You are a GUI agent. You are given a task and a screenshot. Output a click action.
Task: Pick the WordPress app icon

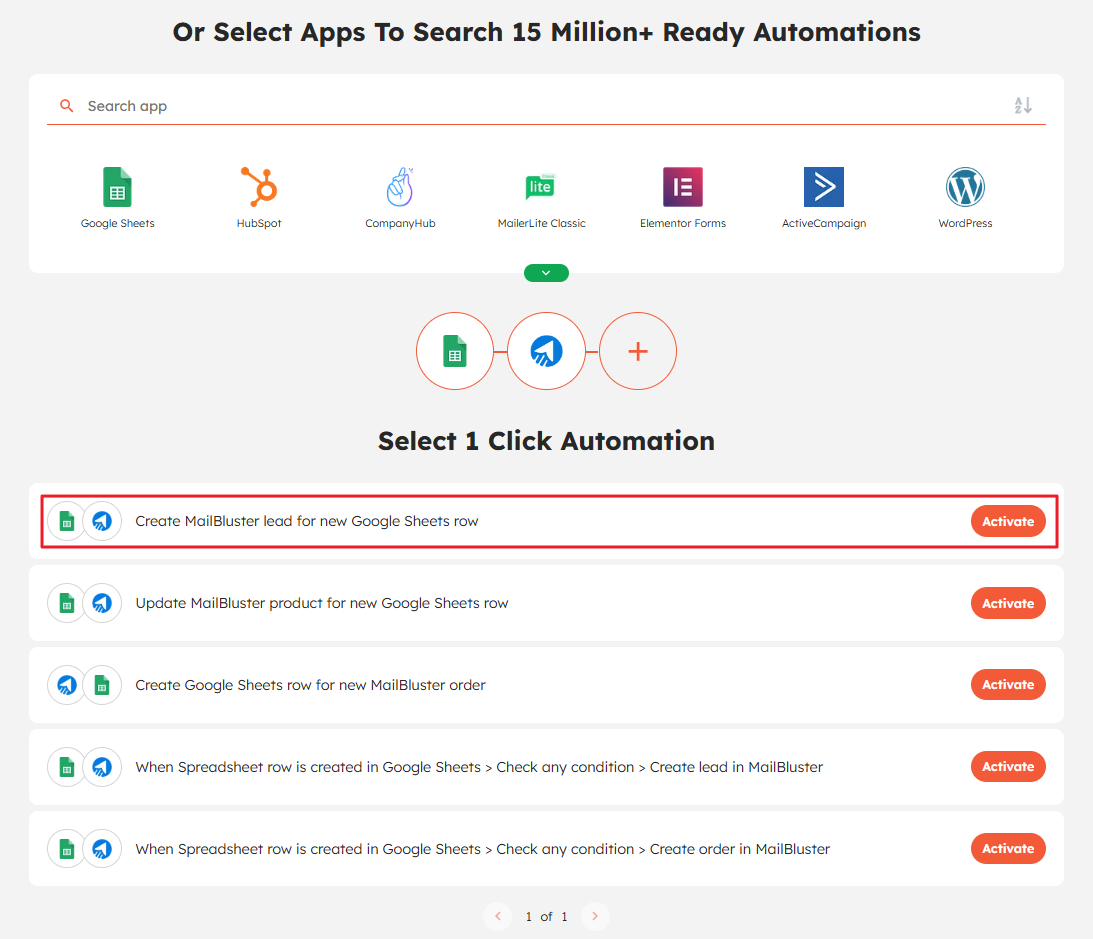click(965, 188)
